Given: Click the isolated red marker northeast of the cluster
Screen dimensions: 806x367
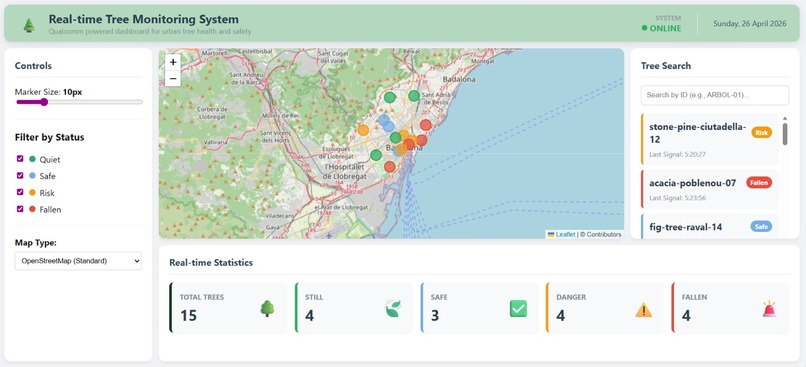Looking at the screenshot, I should click(426, 124).
